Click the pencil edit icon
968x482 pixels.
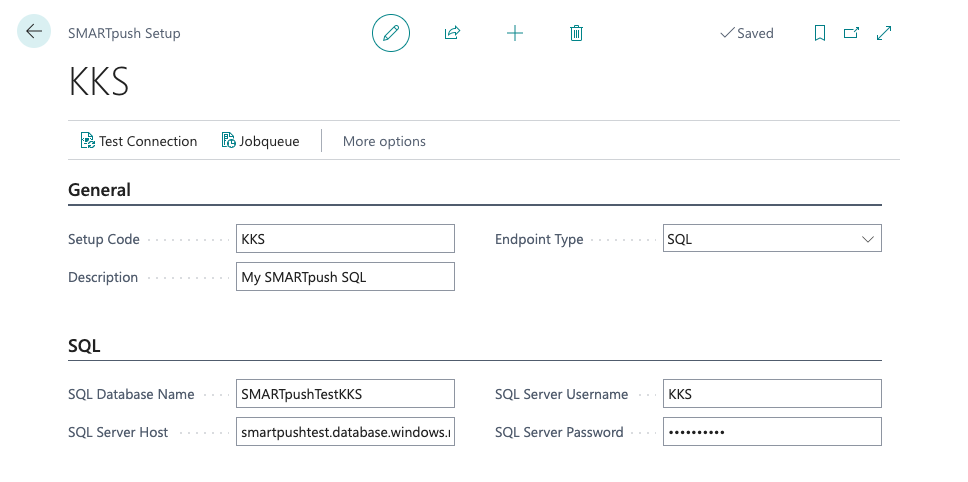(391, 33)
